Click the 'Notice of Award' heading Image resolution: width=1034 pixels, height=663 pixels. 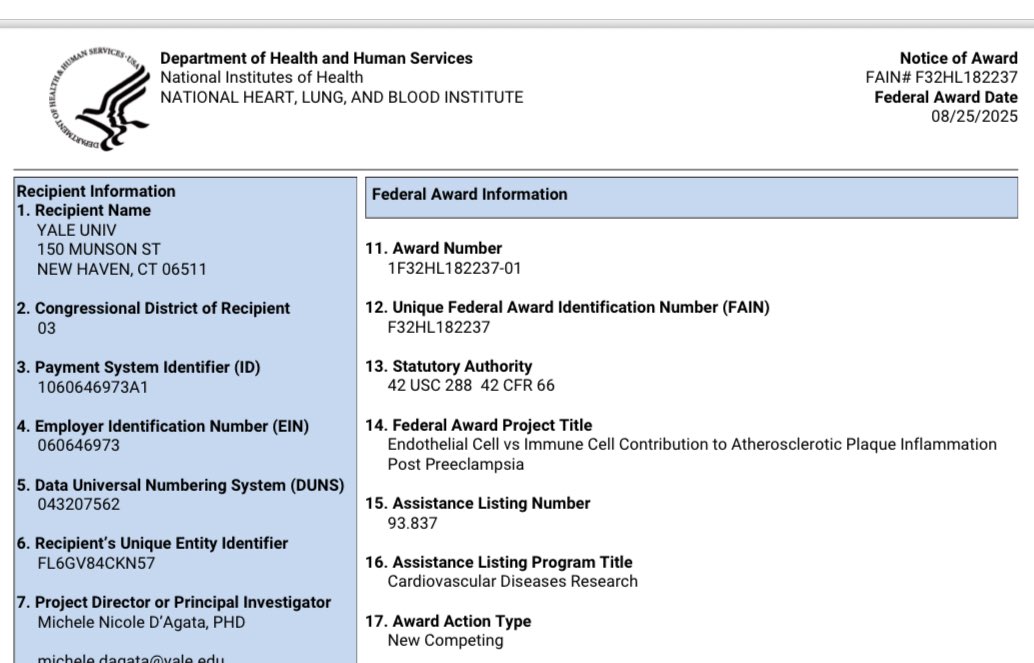click(959, 58)
